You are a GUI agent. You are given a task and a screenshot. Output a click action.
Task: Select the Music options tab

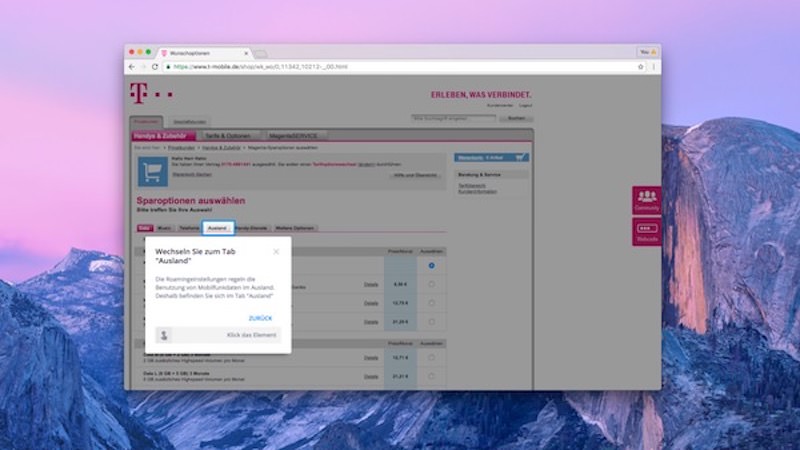point(164,228)
